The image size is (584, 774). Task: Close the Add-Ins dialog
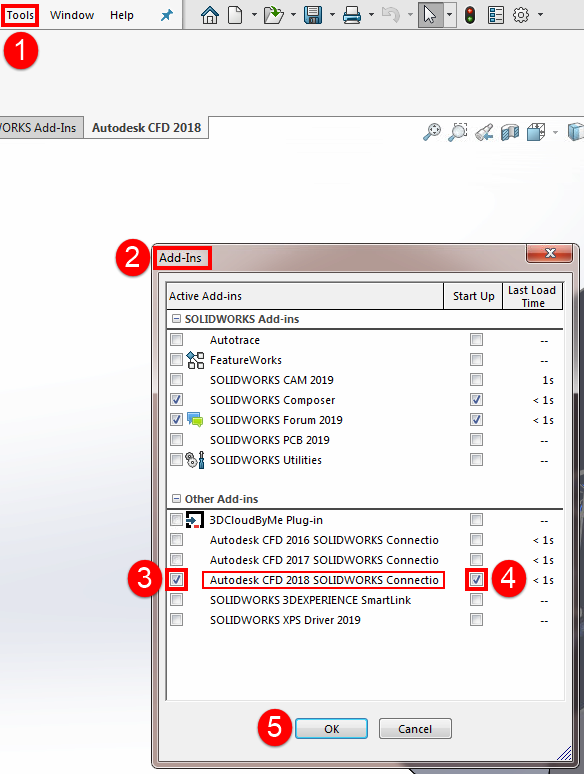[x=550, y=254]
